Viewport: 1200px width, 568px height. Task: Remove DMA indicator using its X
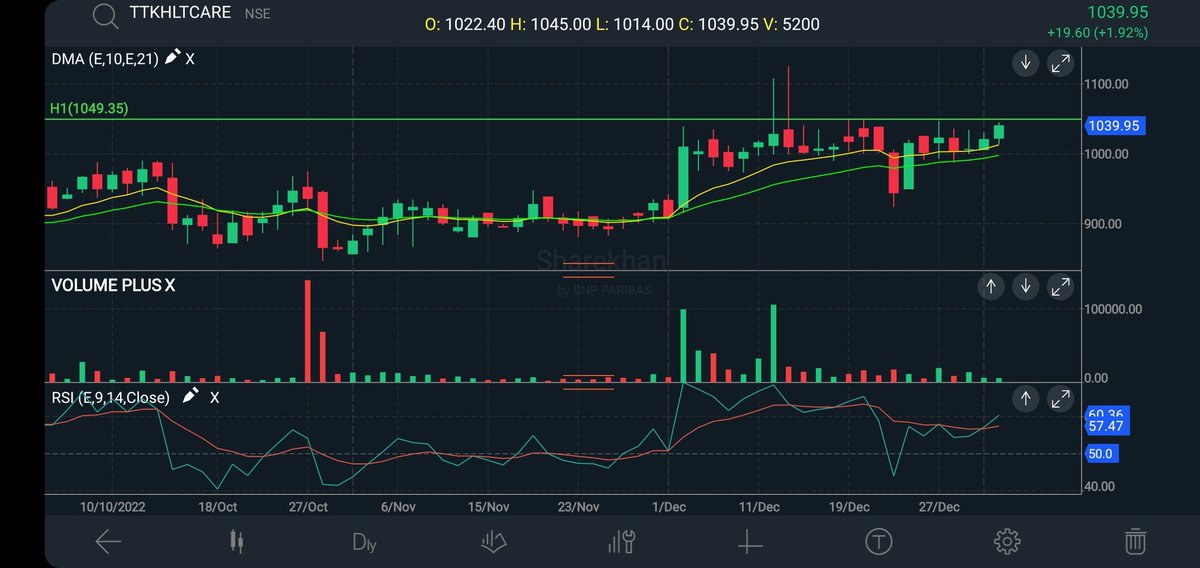click(190, 59)
